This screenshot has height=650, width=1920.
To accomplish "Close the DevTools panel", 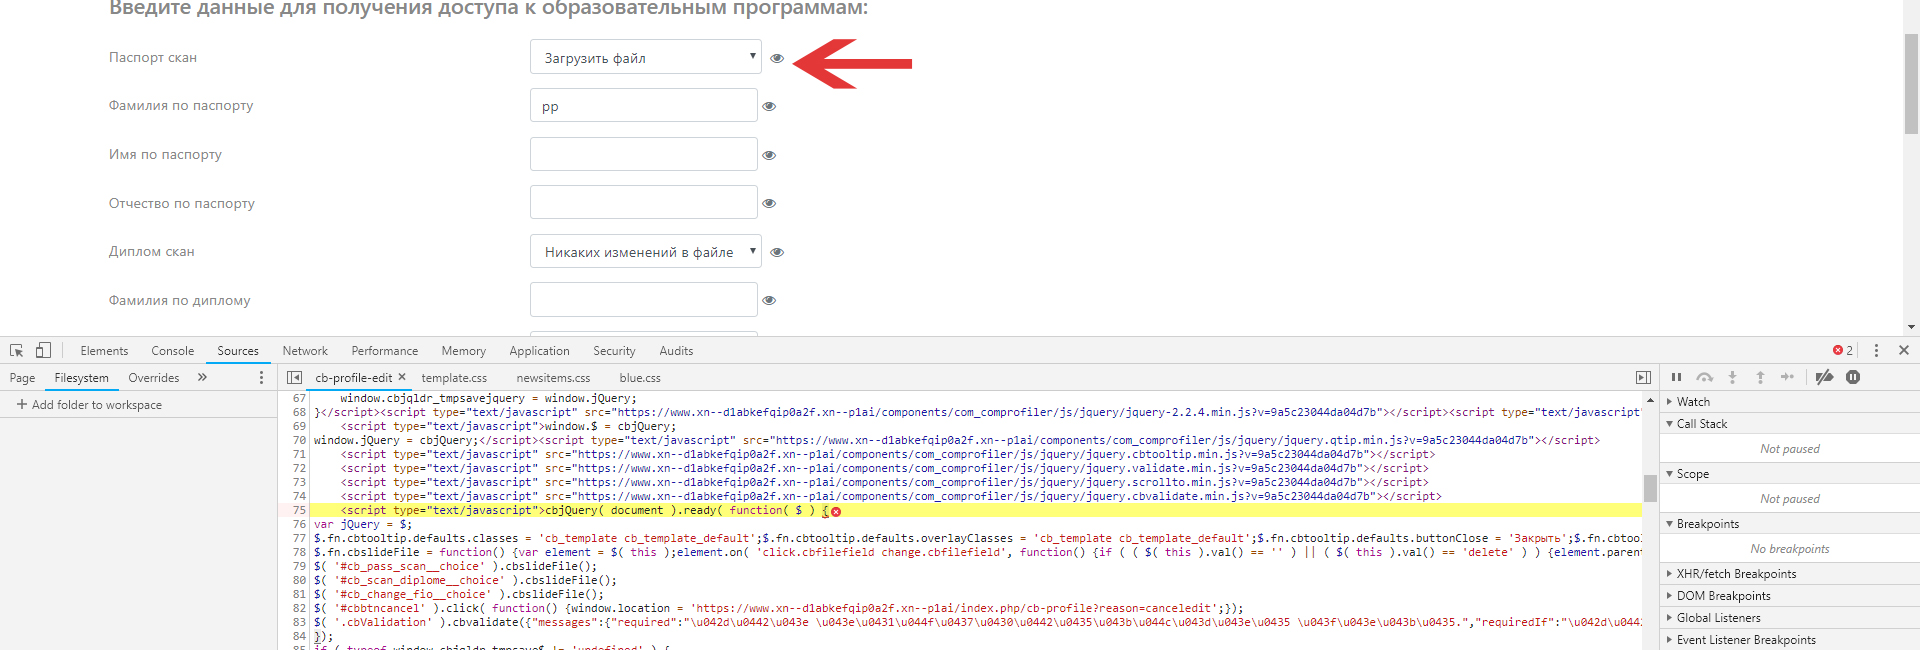I will pyautogui.click(x=1904, y=351).
